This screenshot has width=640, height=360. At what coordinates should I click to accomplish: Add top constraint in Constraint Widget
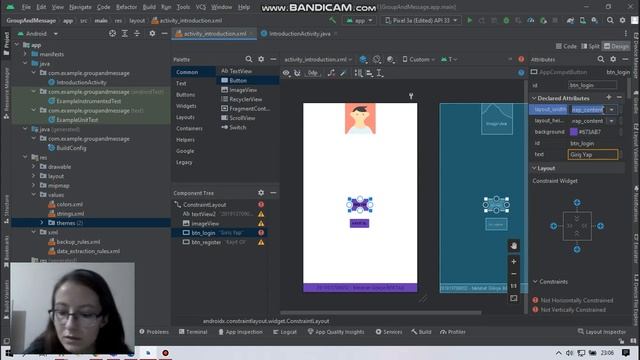click(x=577, y=202)
